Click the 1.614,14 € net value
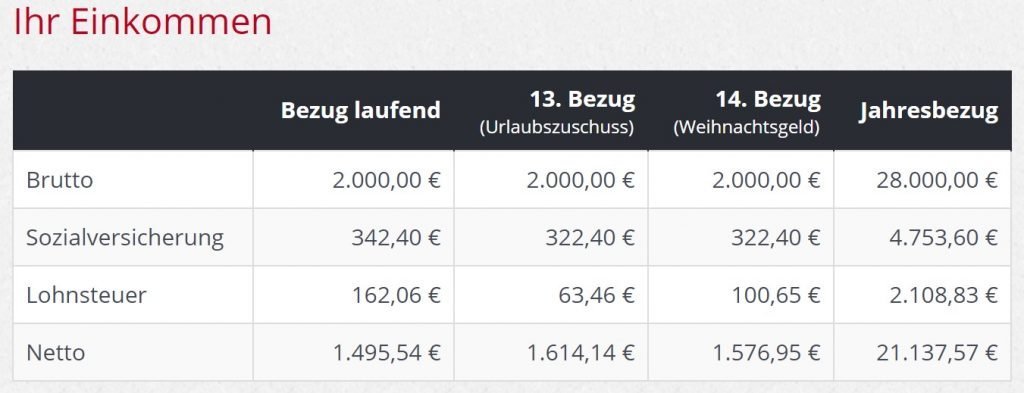The image size is (1024, 393). 581,353
